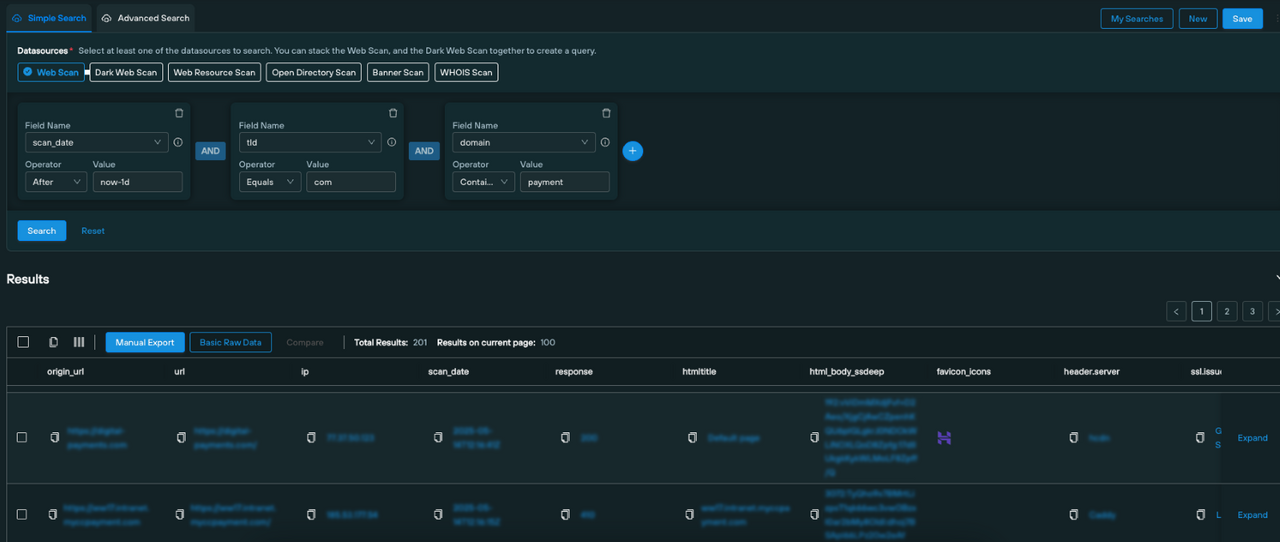Enable the Web Resource Scan datasource
Screen dimensions: 1280x542
click(x=214, y=72)
